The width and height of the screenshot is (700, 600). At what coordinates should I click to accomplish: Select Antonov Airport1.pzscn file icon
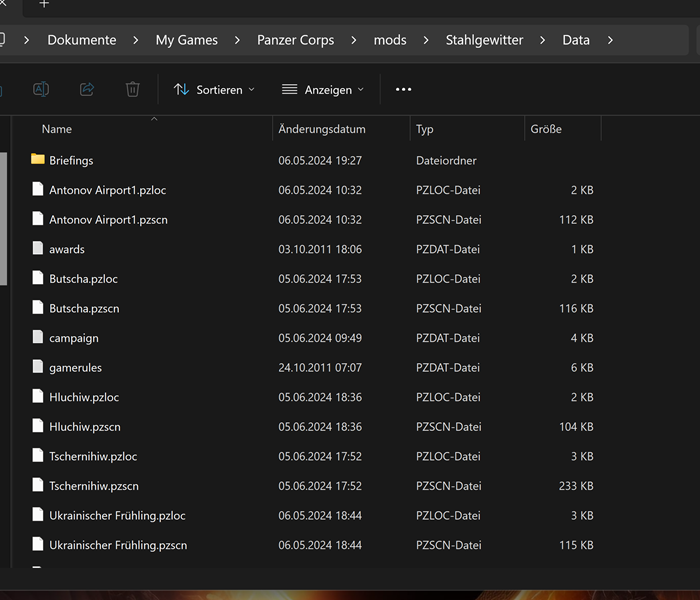pos(38,219)
